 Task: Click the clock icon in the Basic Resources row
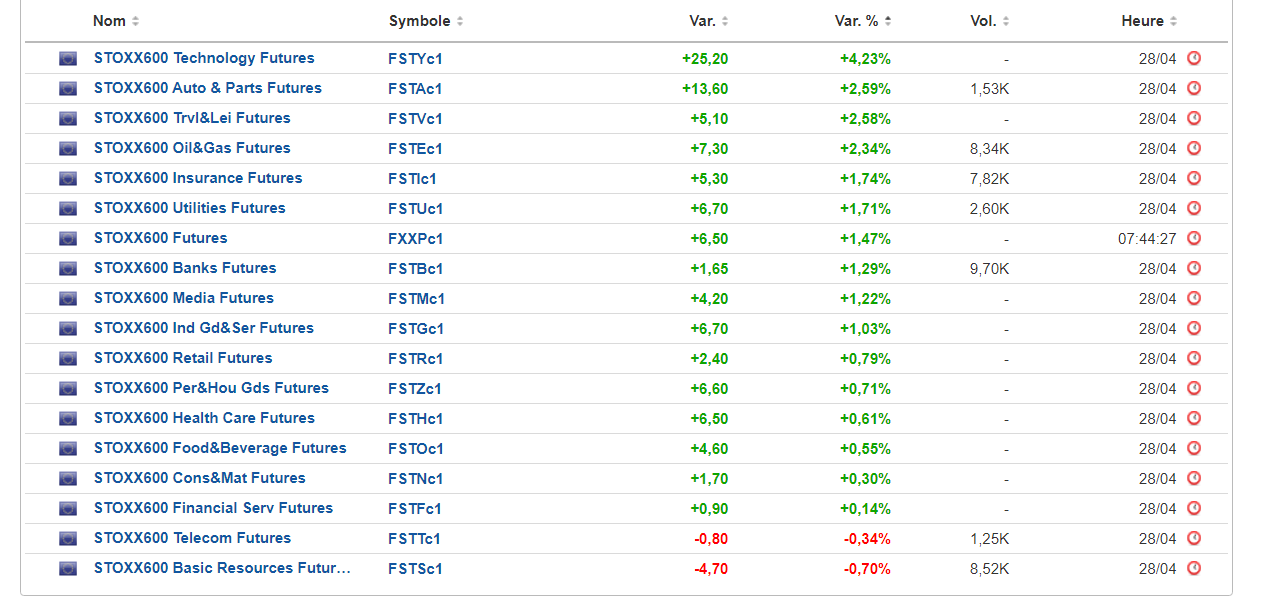point(1193,568)
